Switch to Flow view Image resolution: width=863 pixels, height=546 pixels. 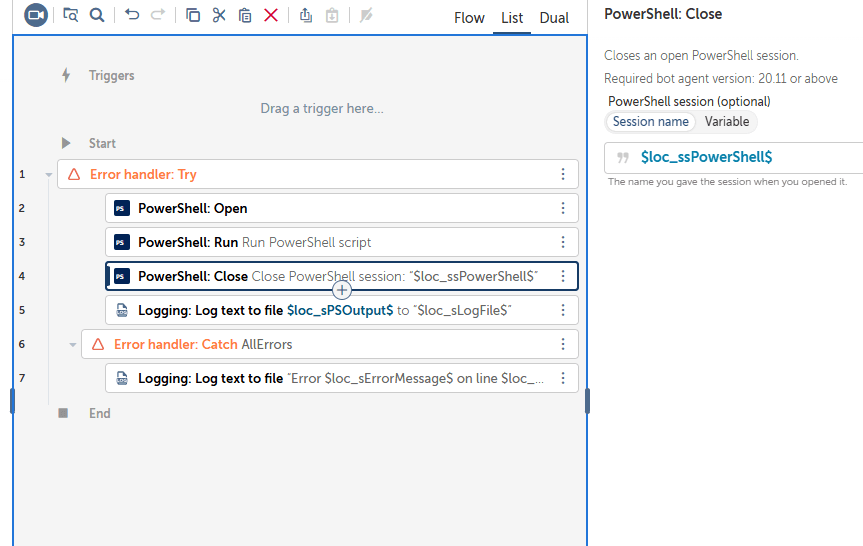coord(469,18)
